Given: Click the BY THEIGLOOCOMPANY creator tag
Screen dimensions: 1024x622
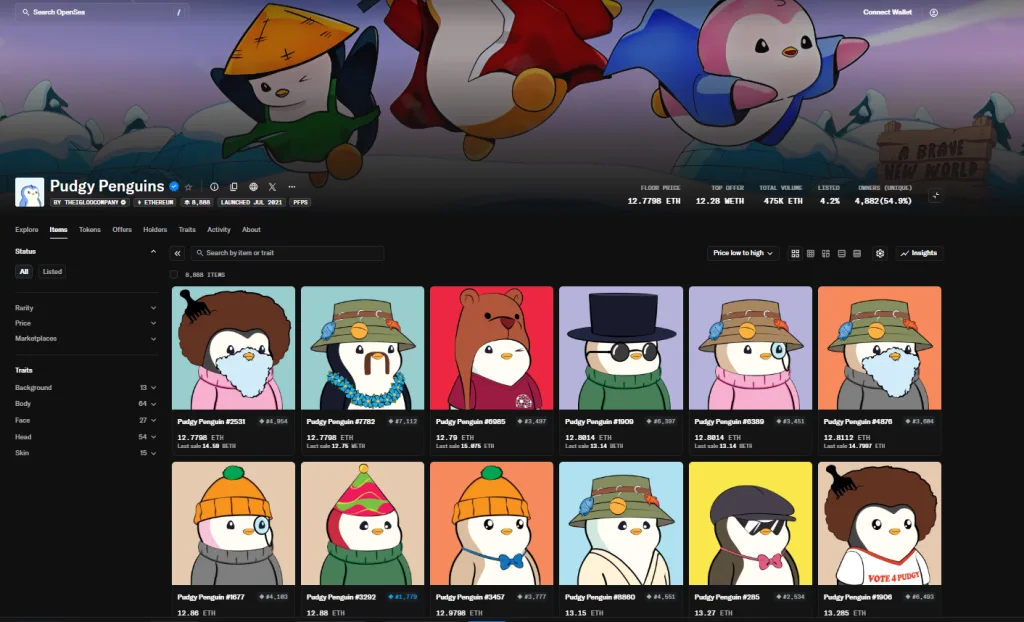Looking at the screenshot, I should click(x=89, y=203).
